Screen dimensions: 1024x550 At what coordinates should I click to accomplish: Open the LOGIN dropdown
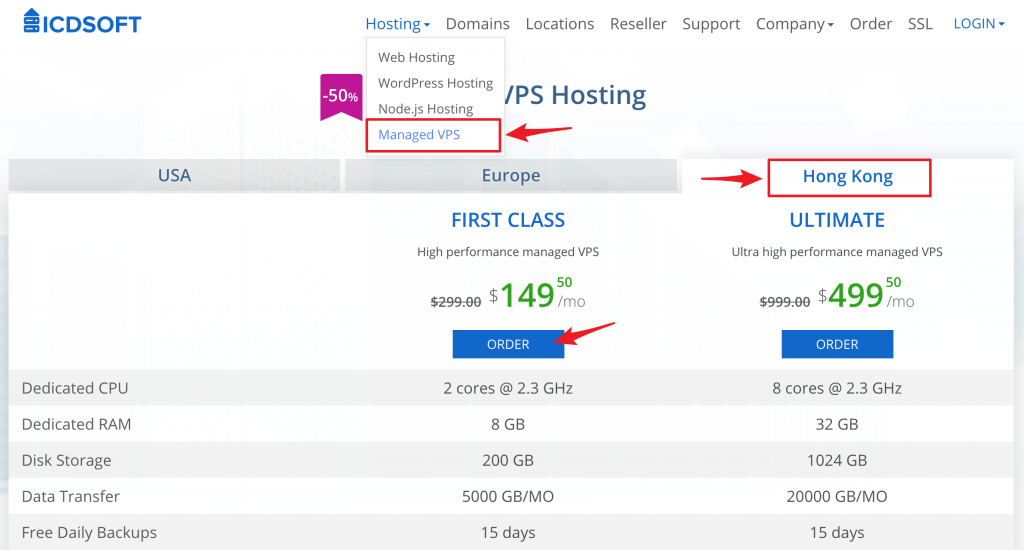click(978, 24)
